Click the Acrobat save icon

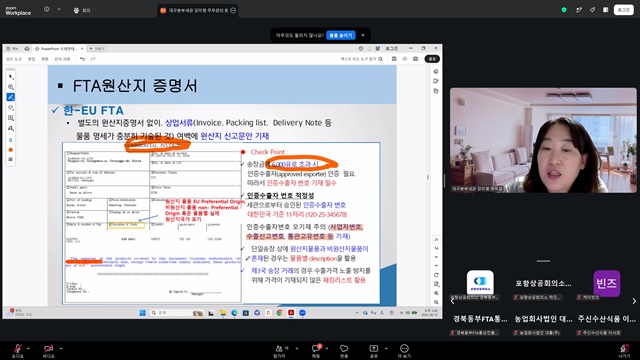(394, 59)
